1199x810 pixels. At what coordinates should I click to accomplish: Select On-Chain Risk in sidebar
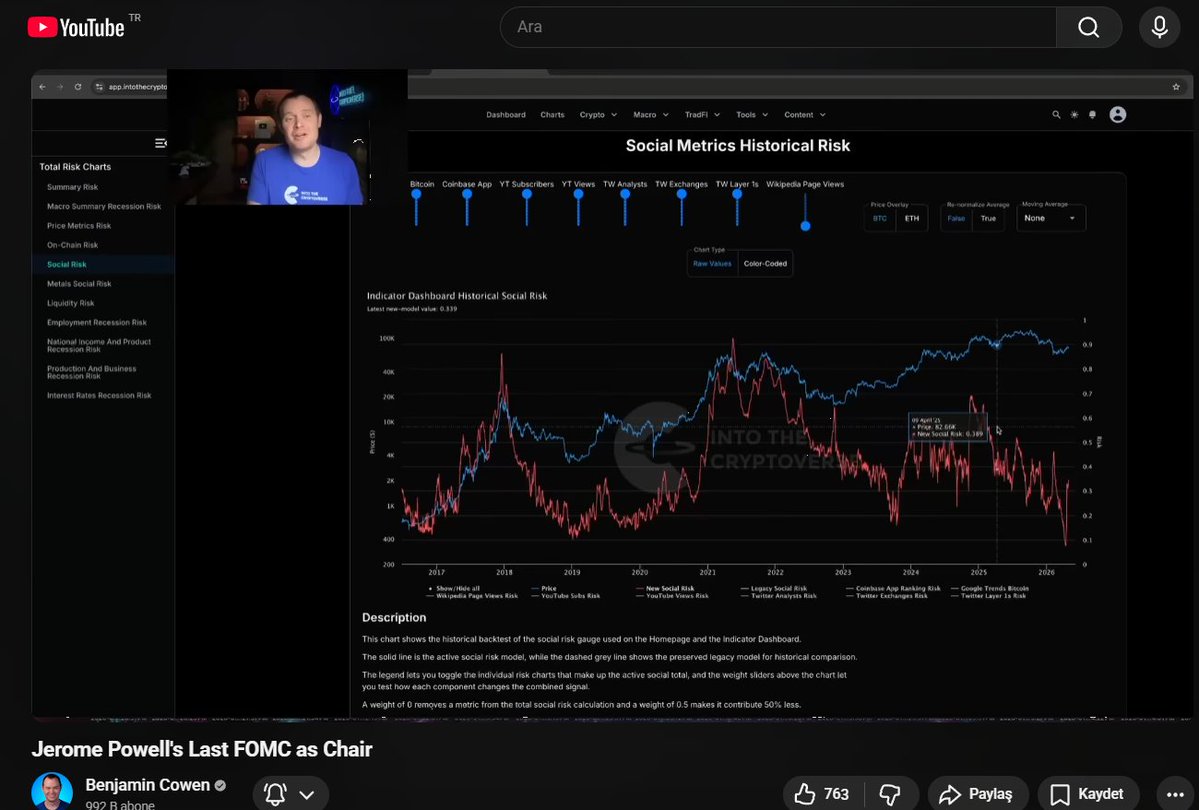tap(72, 245)
